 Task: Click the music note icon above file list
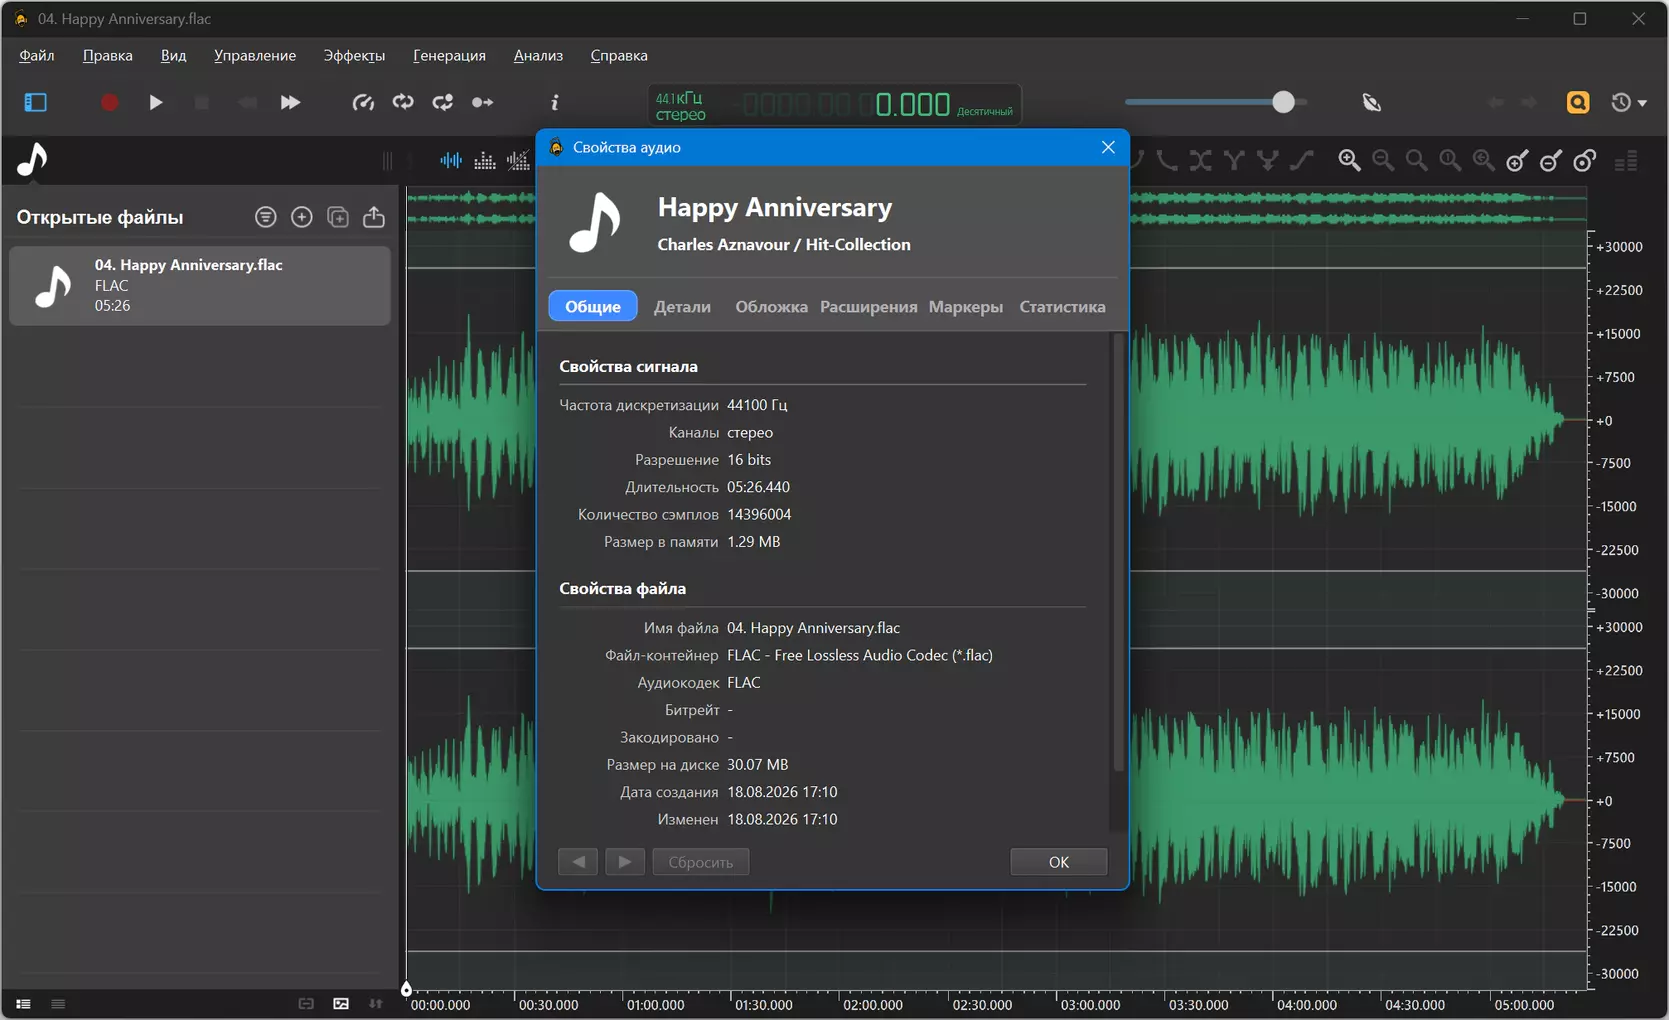click(x=33, y=160)
